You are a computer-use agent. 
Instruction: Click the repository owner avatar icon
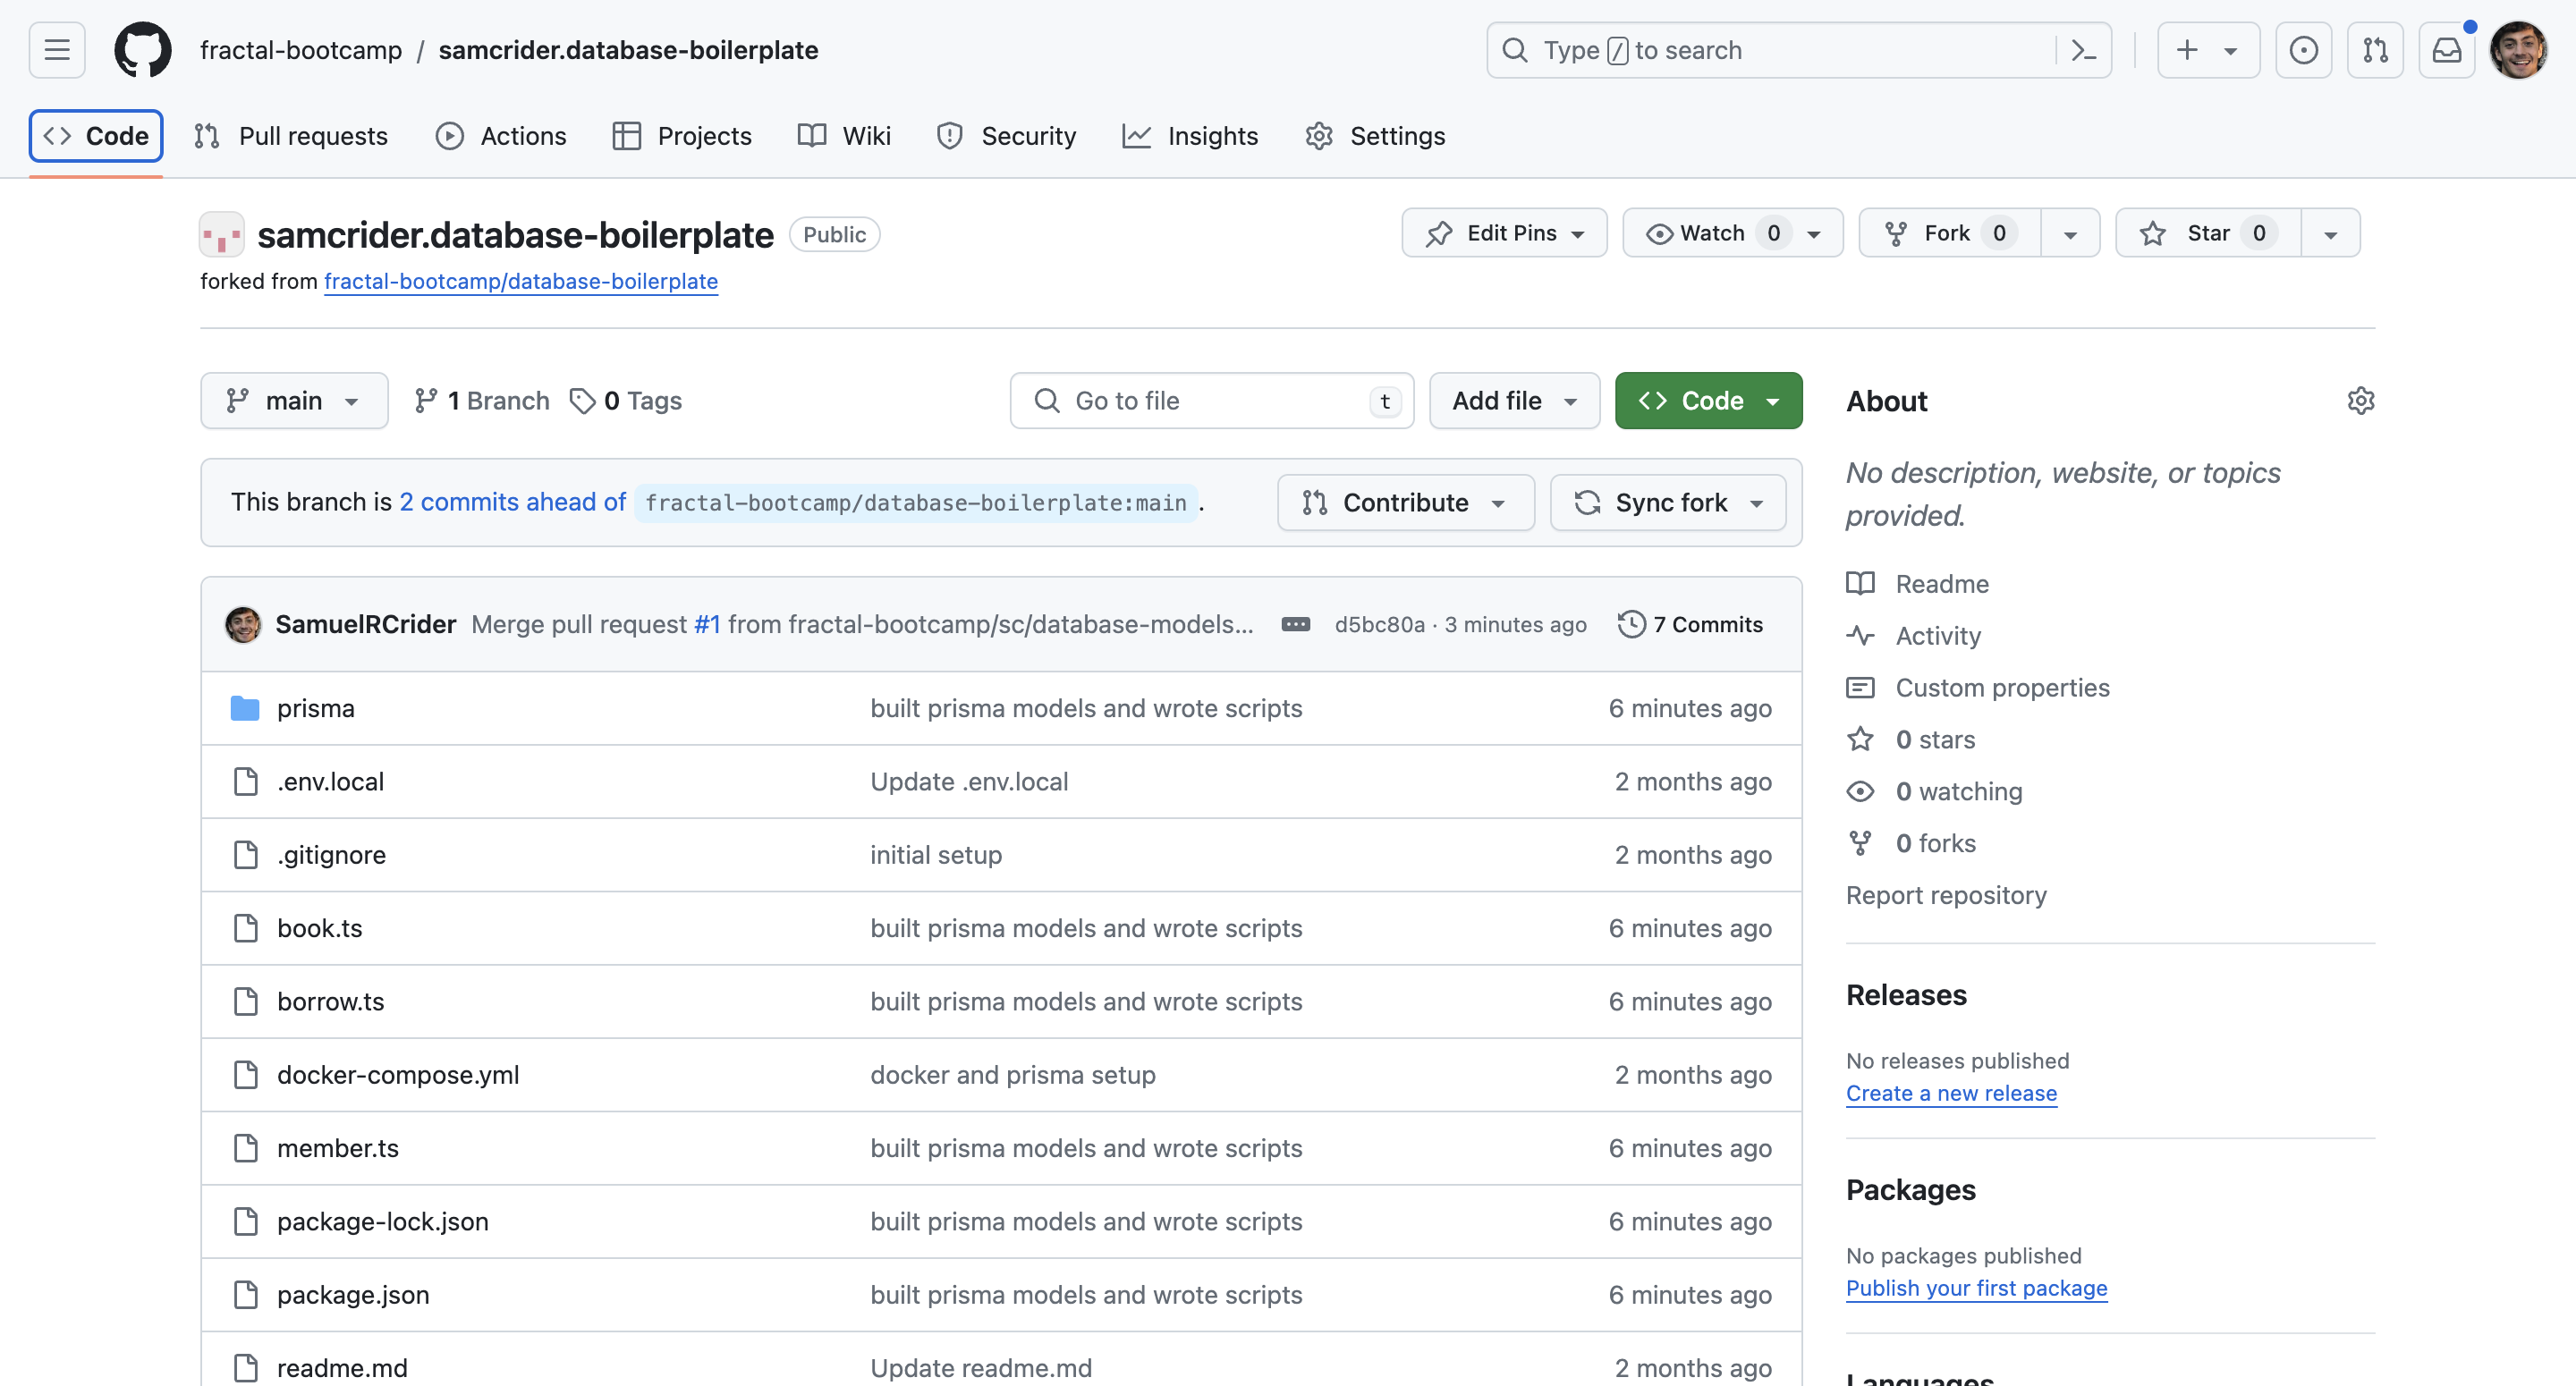point(222,235)
